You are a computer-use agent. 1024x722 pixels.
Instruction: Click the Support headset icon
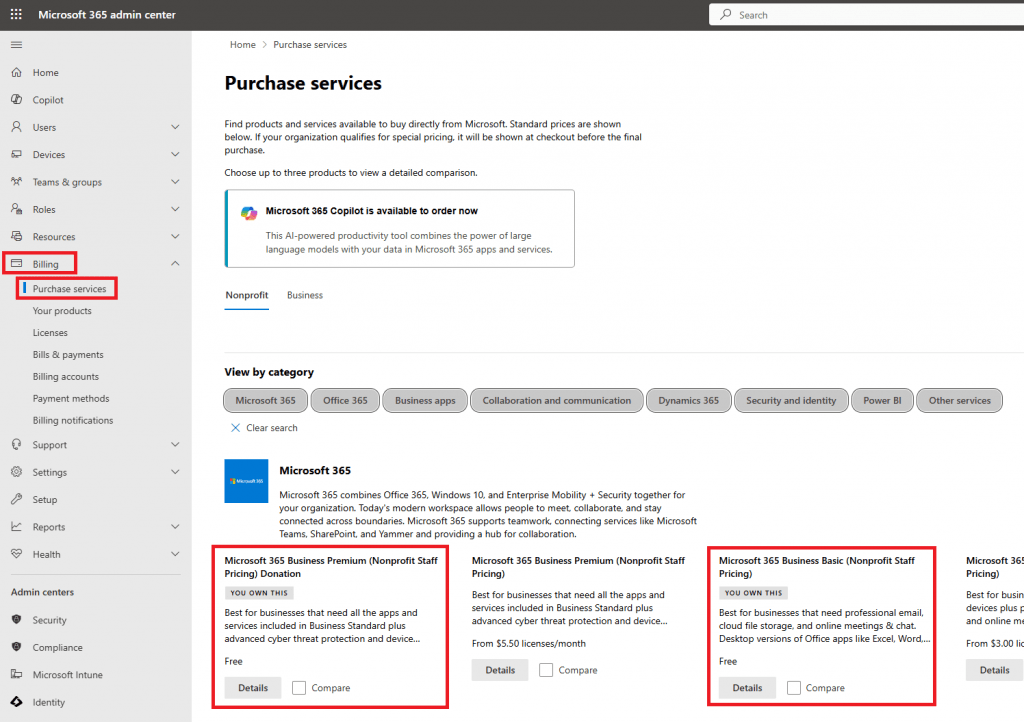click(16, 445)
